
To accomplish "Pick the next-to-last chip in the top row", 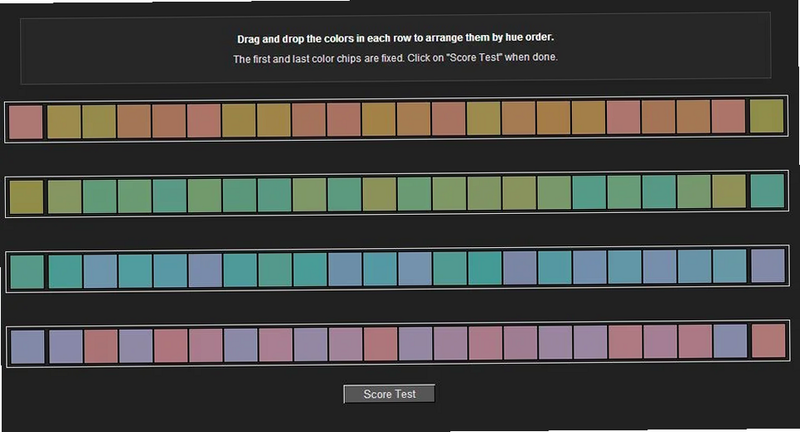I will point(729,117).
